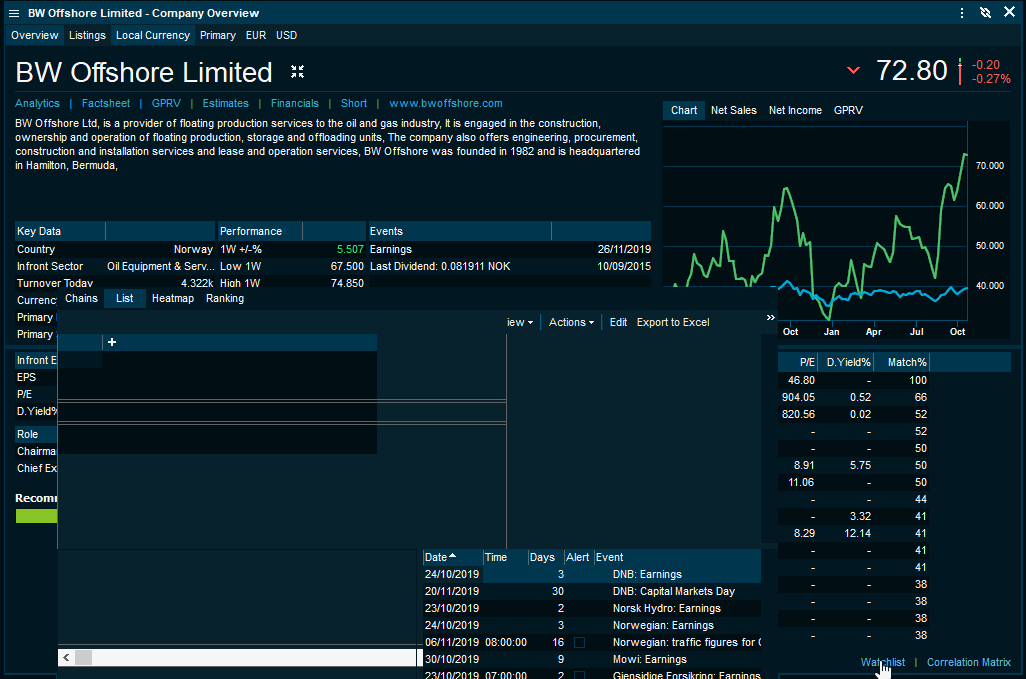Click Export to Excel

point(672,322)
